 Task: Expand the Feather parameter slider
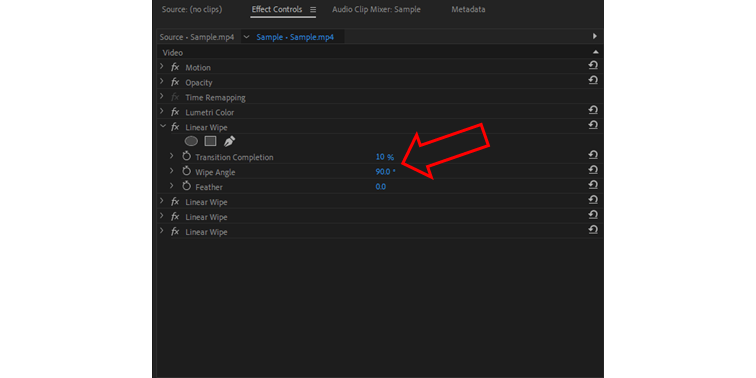pos(172,186)
